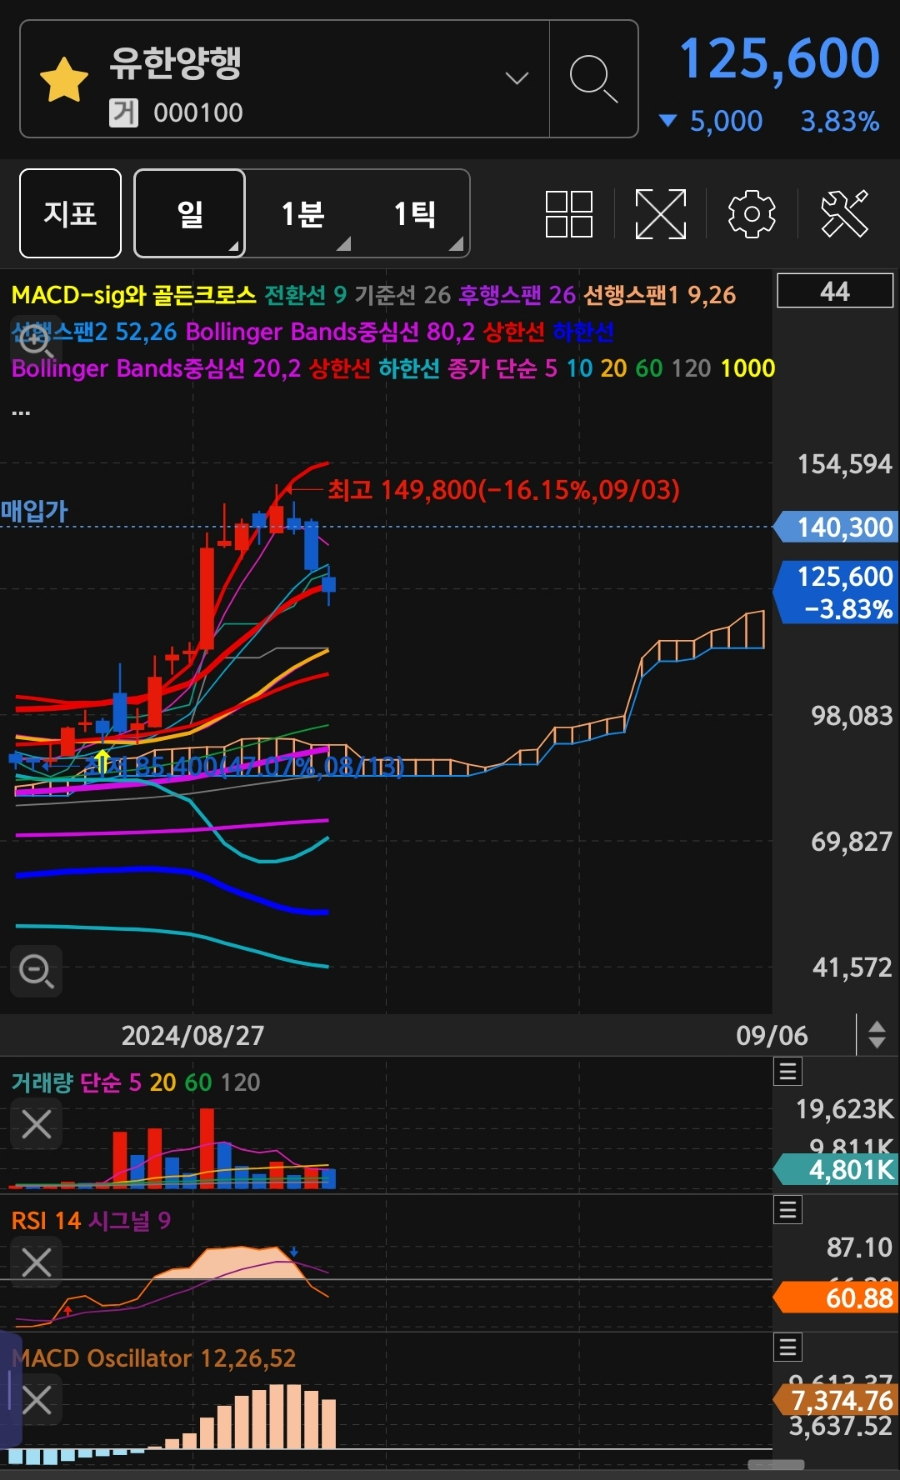The height and width of the screenshot is (1480, 900).
Task: Select the 후행스팬 26 legend entry
Action: 517,295
